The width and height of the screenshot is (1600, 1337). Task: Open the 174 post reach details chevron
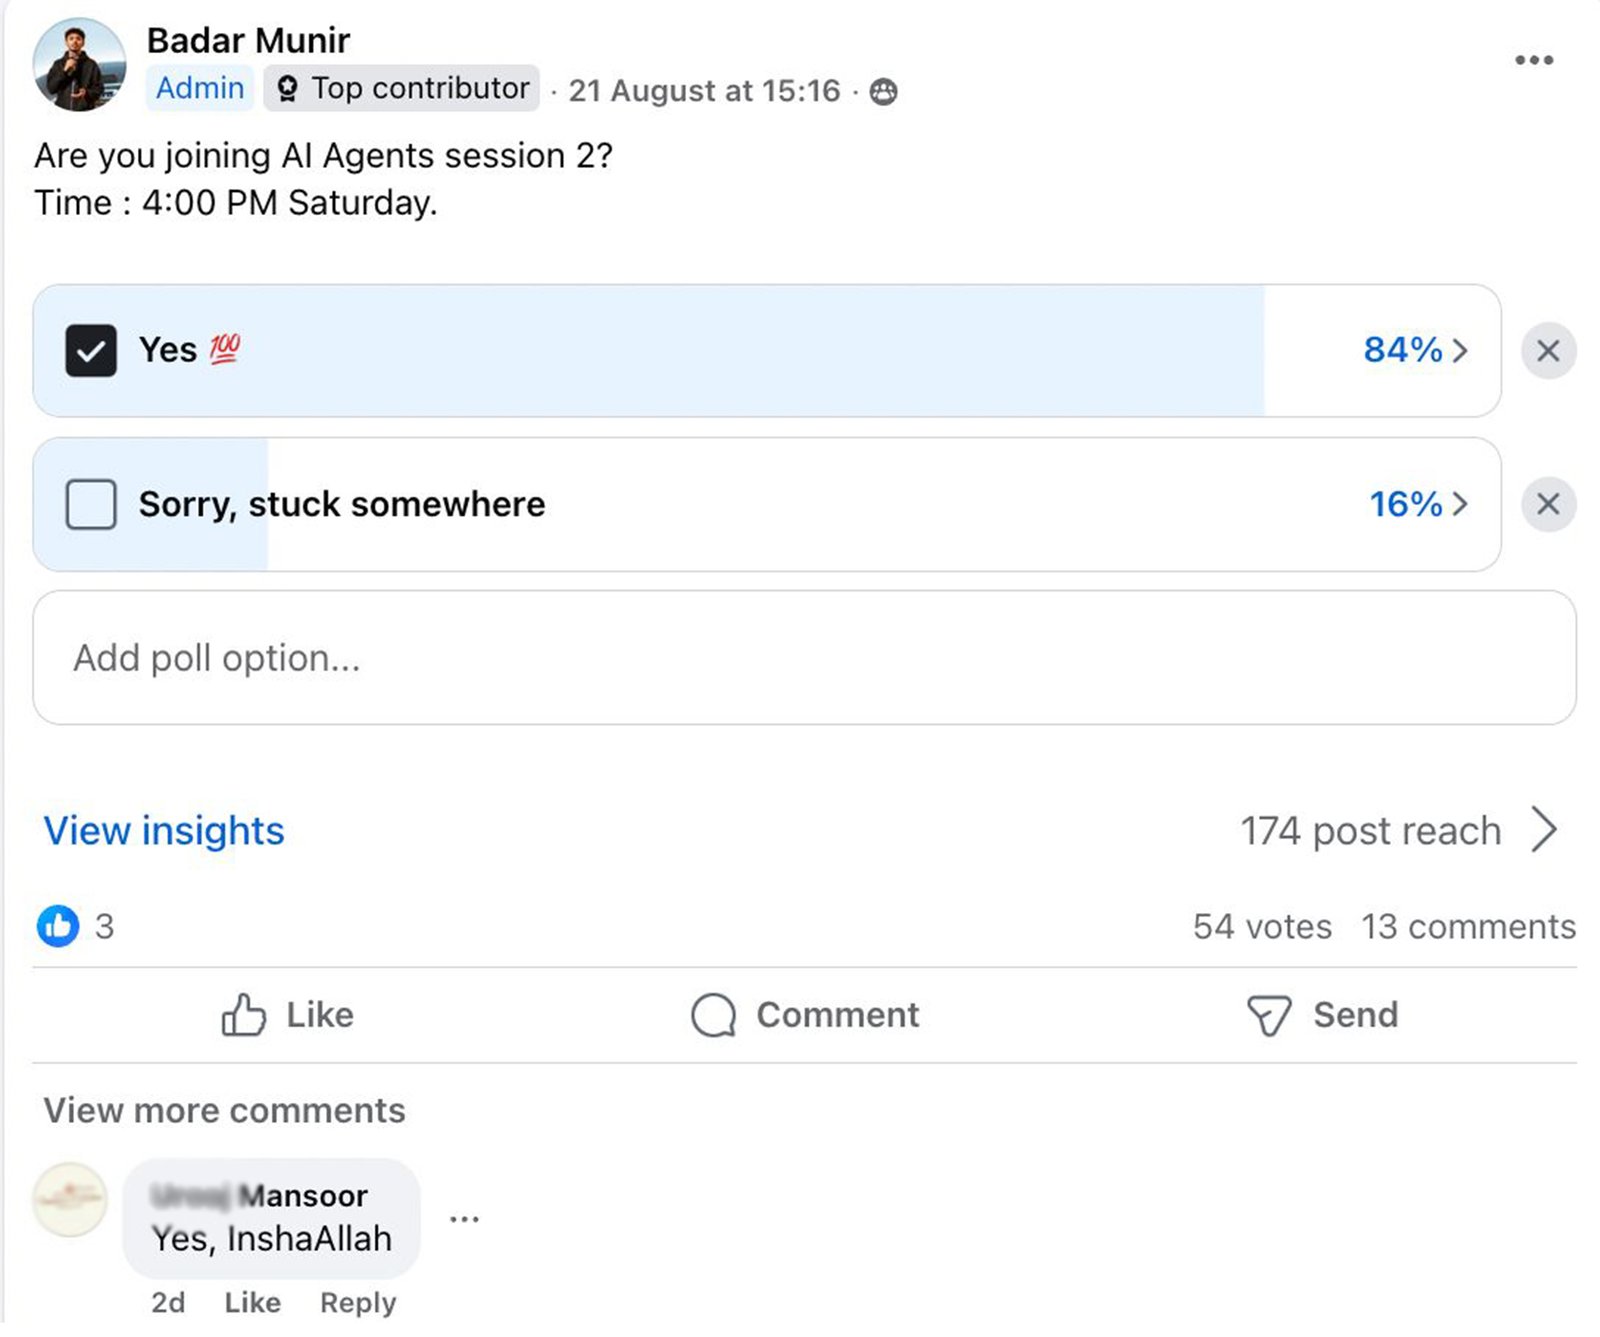point(1544,830)
